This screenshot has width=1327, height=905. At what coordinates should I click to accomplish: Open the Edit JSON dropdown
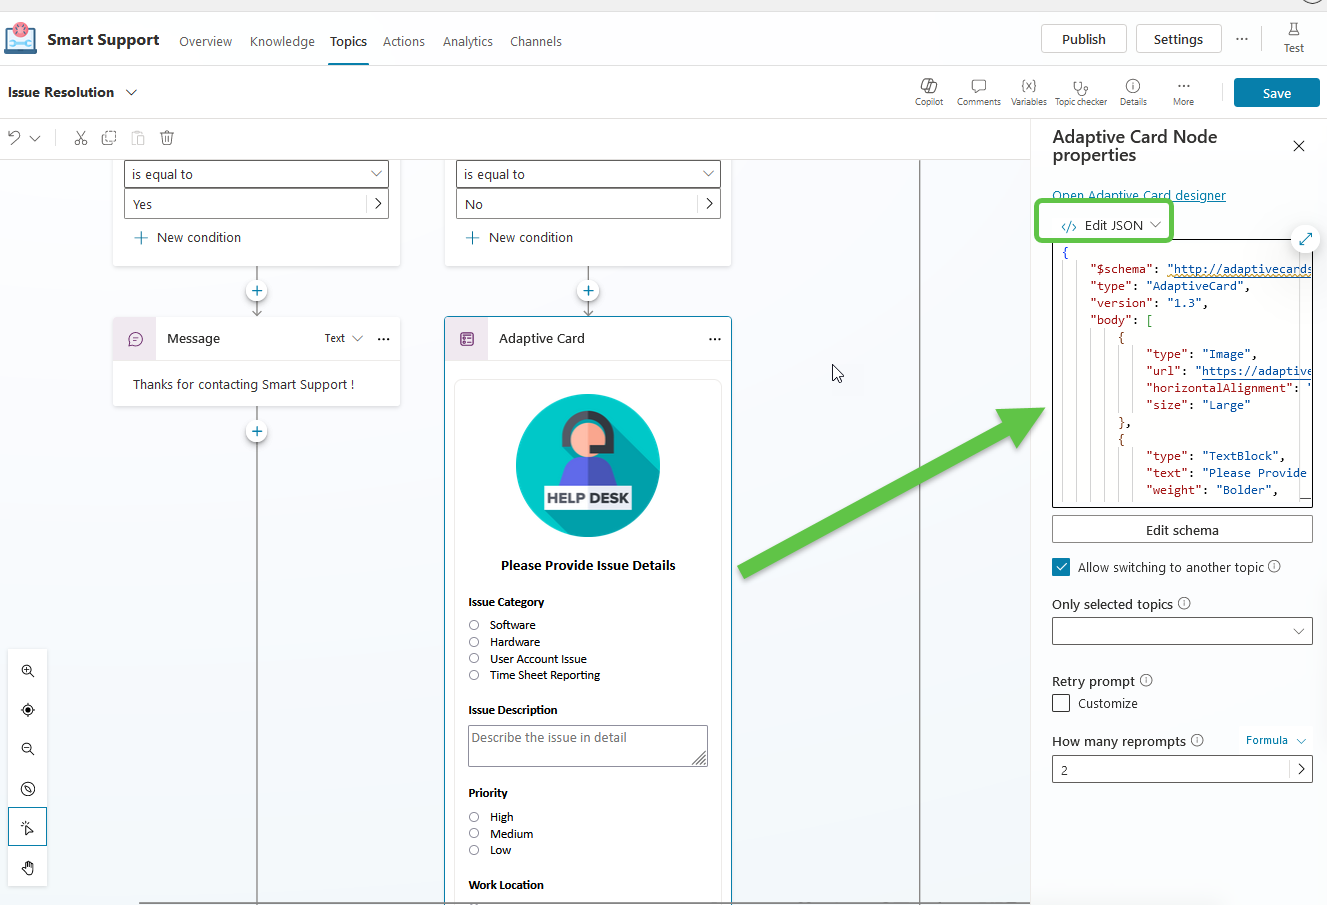point(1104,224)
